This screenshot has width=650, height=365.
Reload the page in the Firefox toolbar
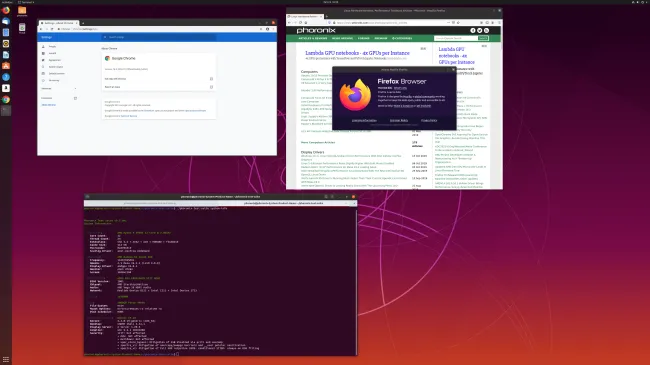tap(301, 22)
